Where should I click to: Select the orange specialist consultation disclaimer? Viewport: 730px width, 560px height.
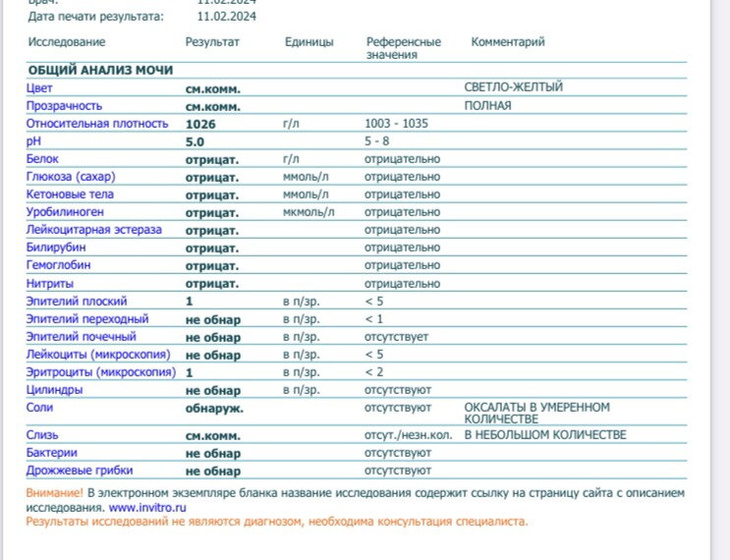(277, 521)
